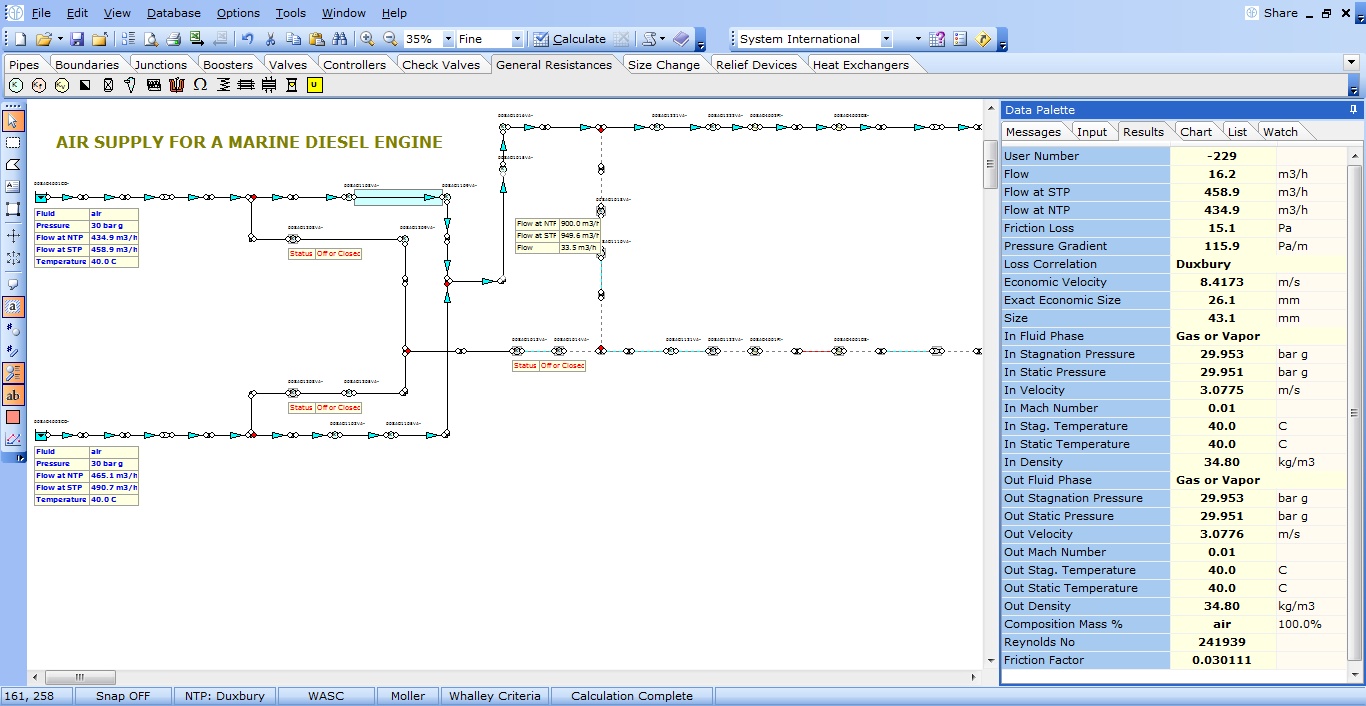Open the Fine grid dropdown
The image size is (1366, 706).
[x=517, y=39]
